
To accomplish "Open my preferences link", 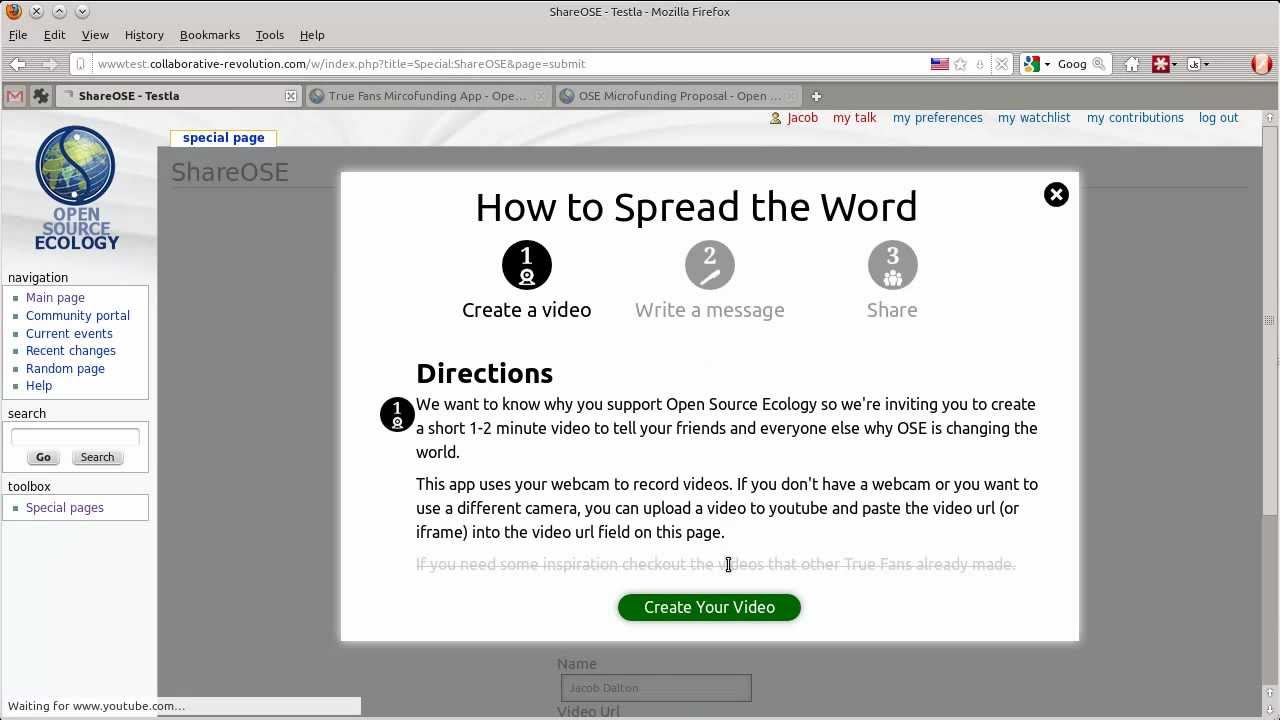I will coord(938,118).
